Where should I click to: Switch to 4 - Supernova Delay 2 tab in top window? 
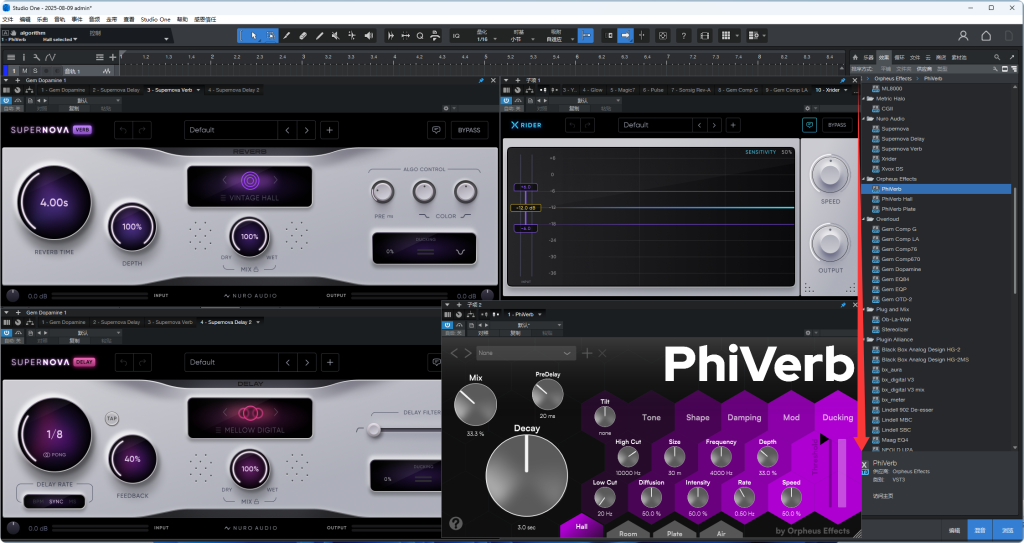(234, 90)
